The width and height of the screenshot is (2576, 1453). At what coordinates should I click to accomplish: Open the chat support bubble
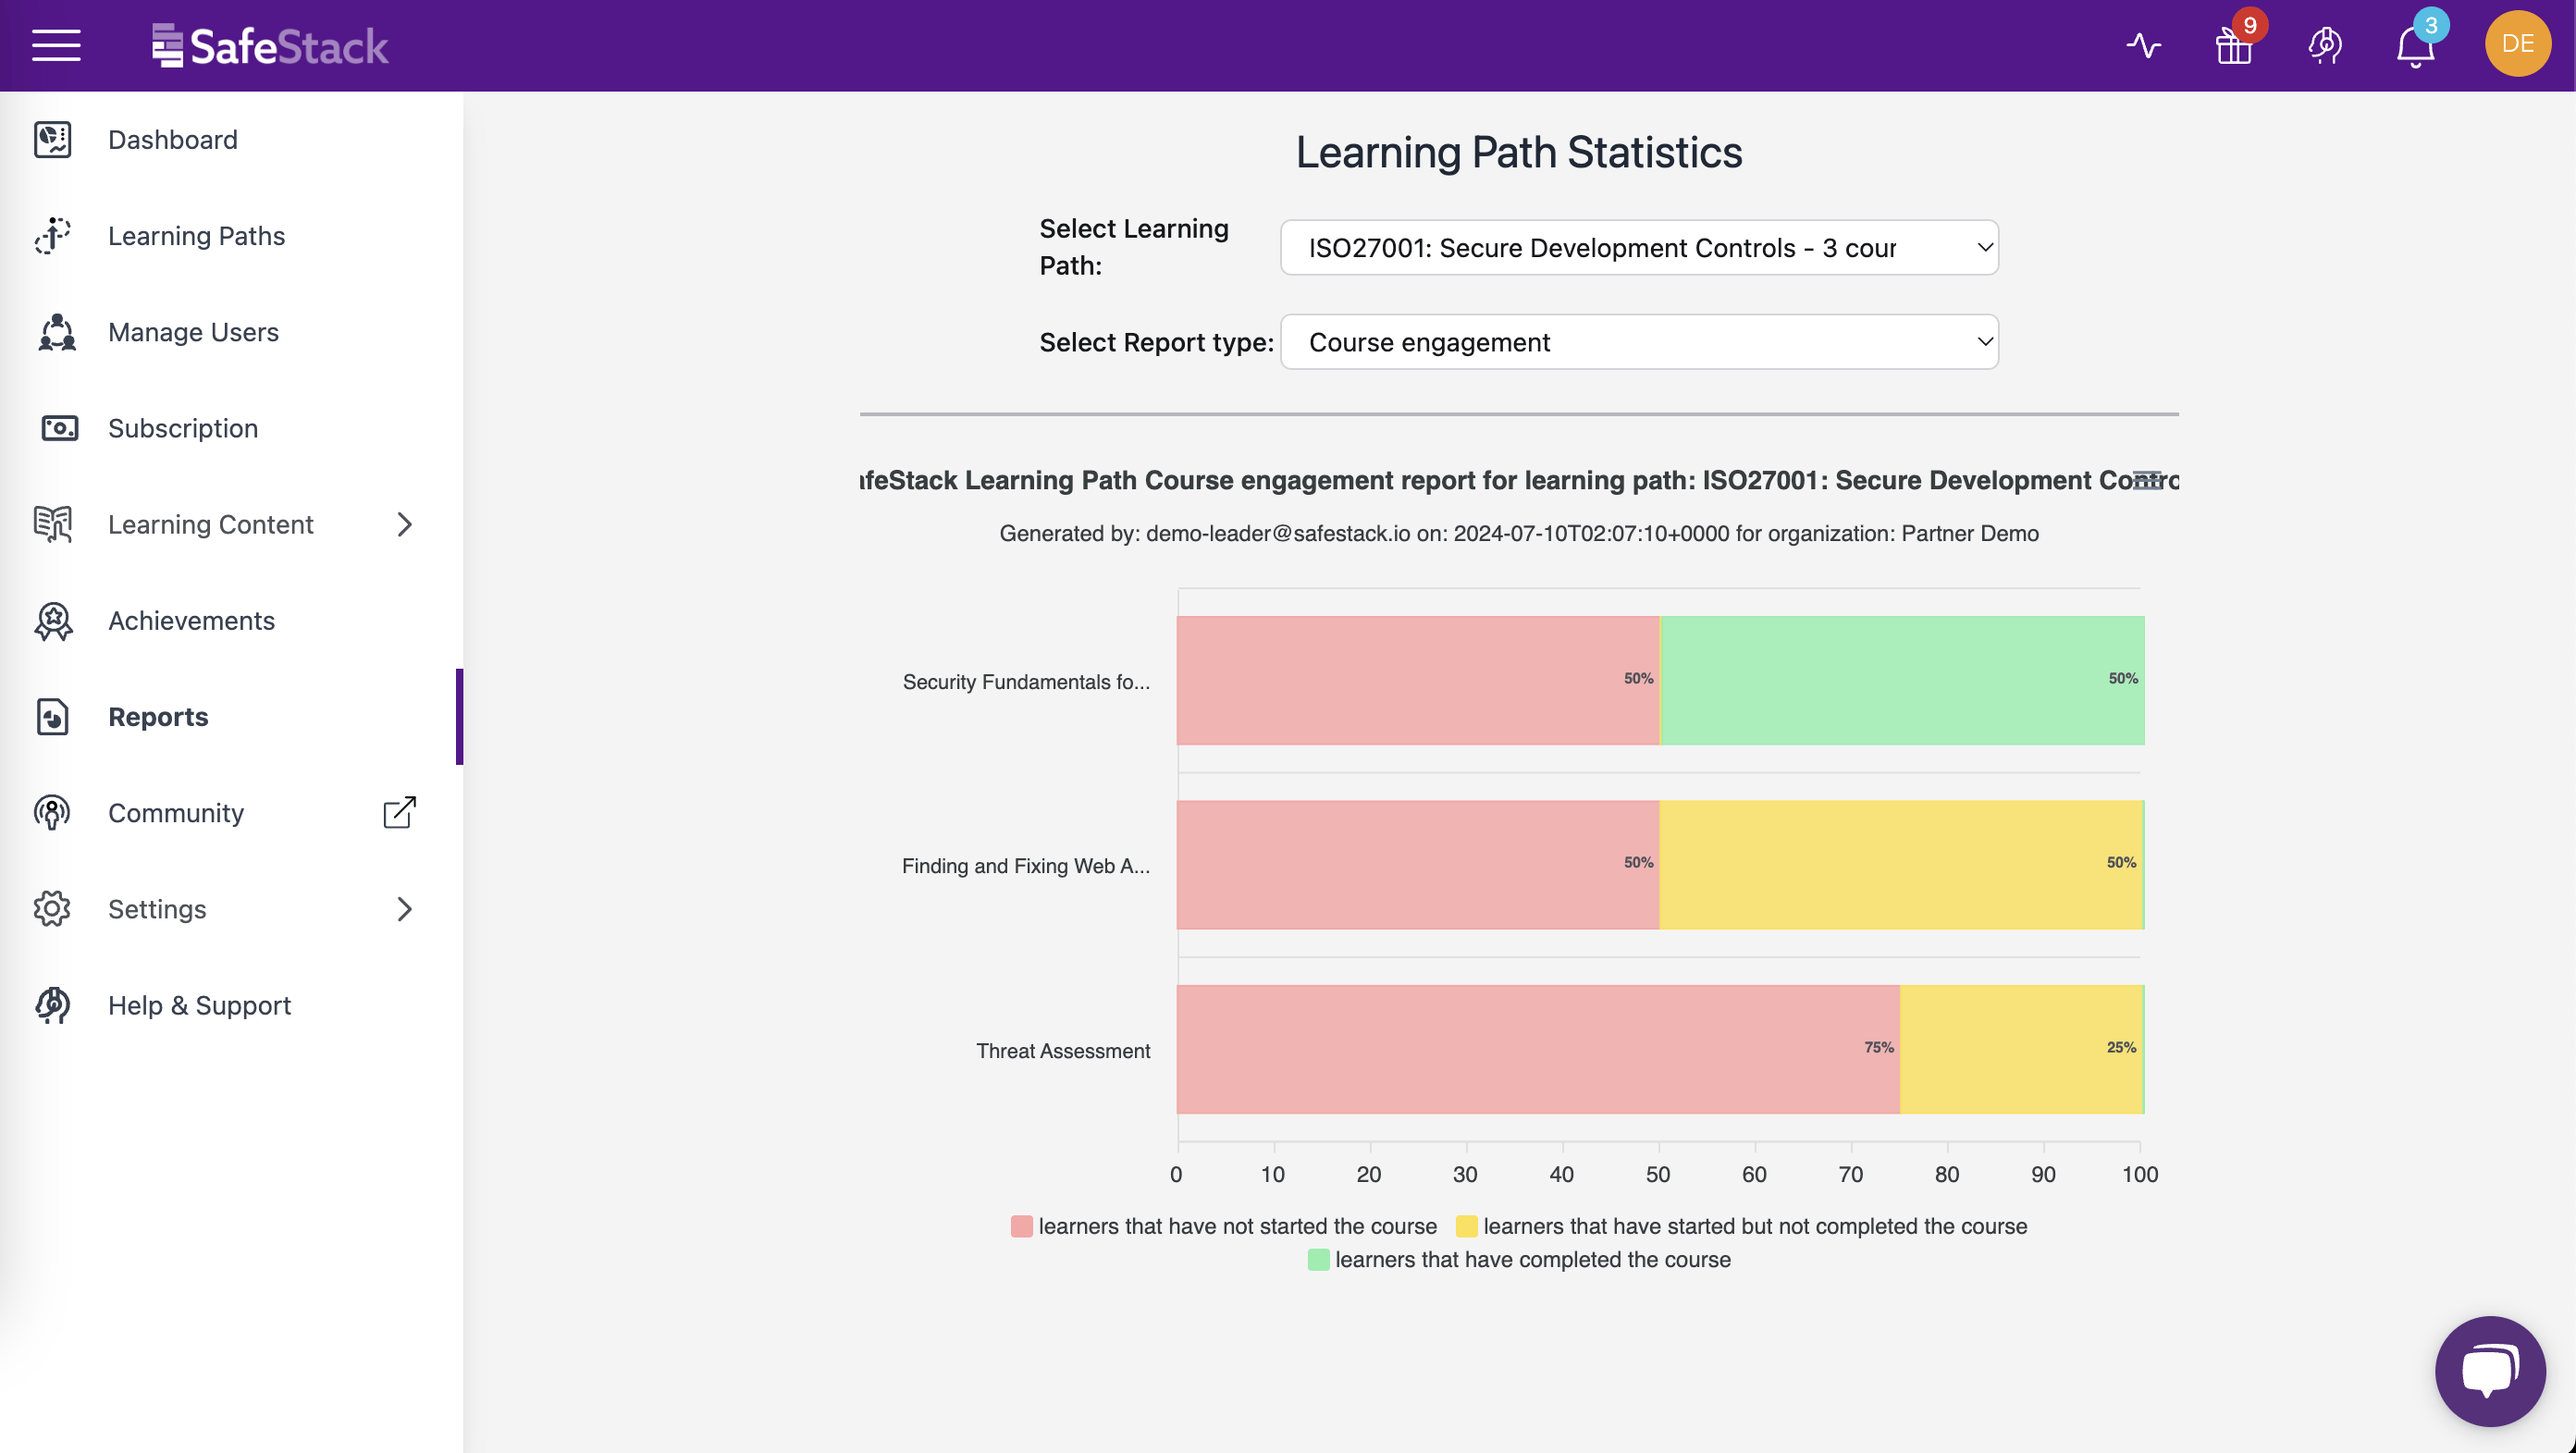tap(2489, 1370)
